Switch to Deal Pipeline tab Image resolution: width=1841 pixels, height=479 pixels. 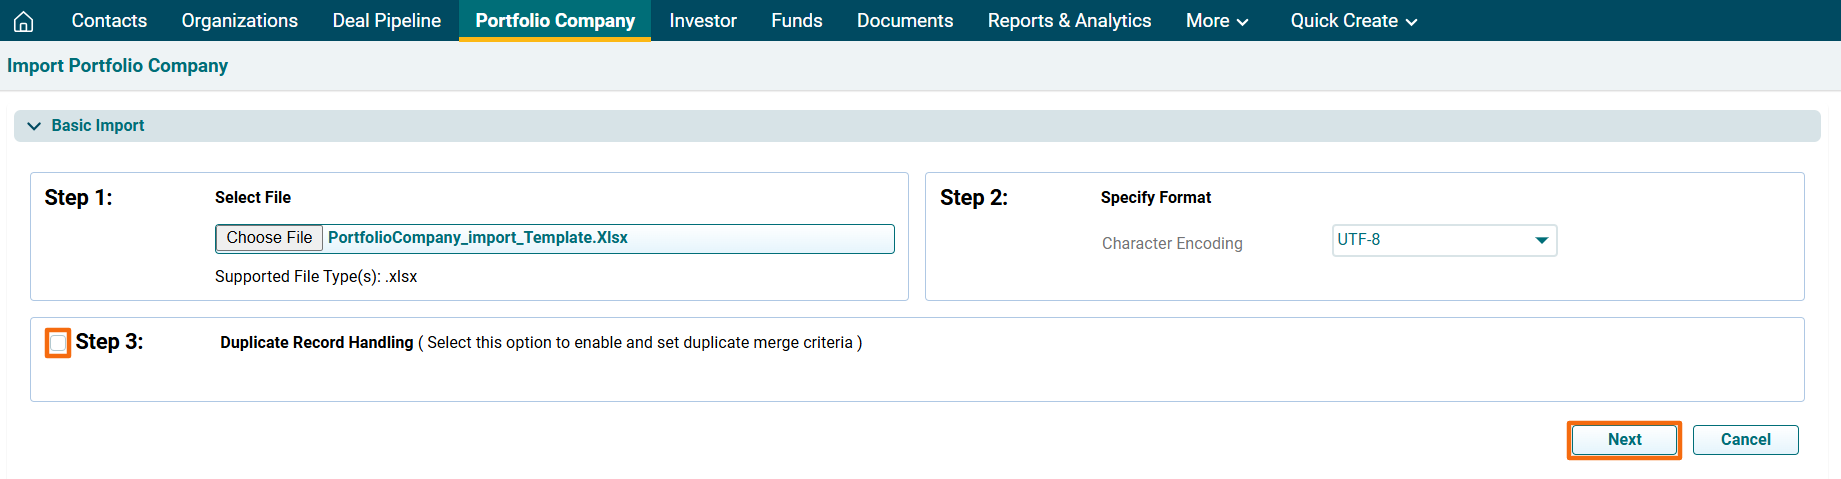(386, 21)
